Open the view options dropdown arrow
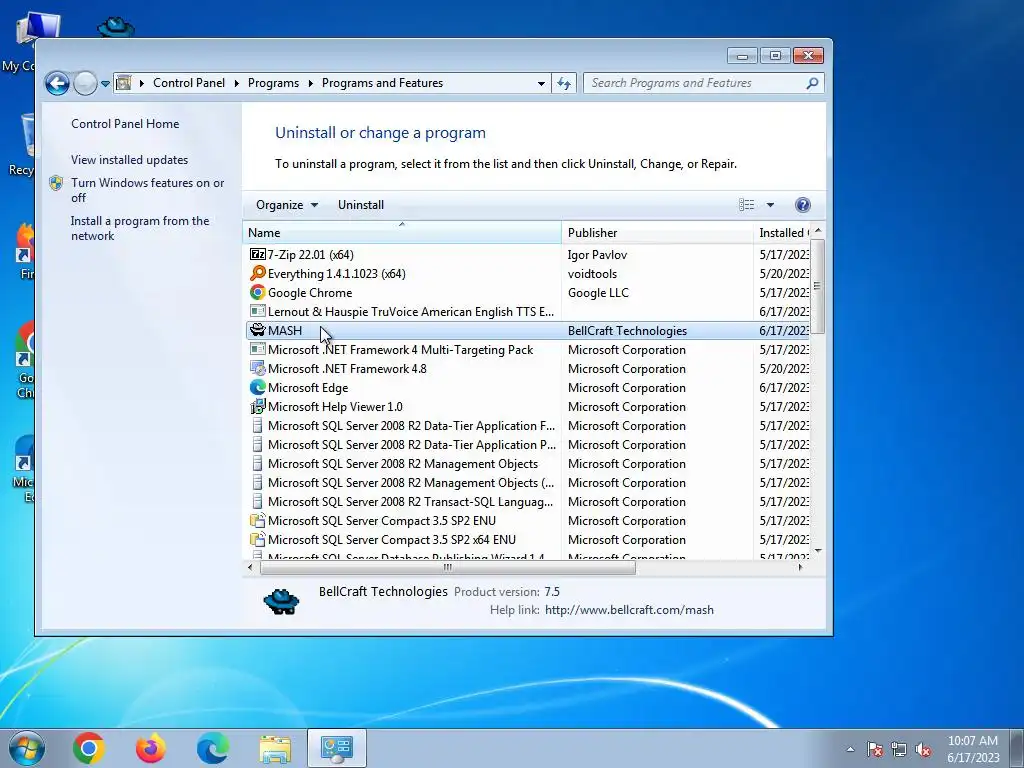 (770, 205)
